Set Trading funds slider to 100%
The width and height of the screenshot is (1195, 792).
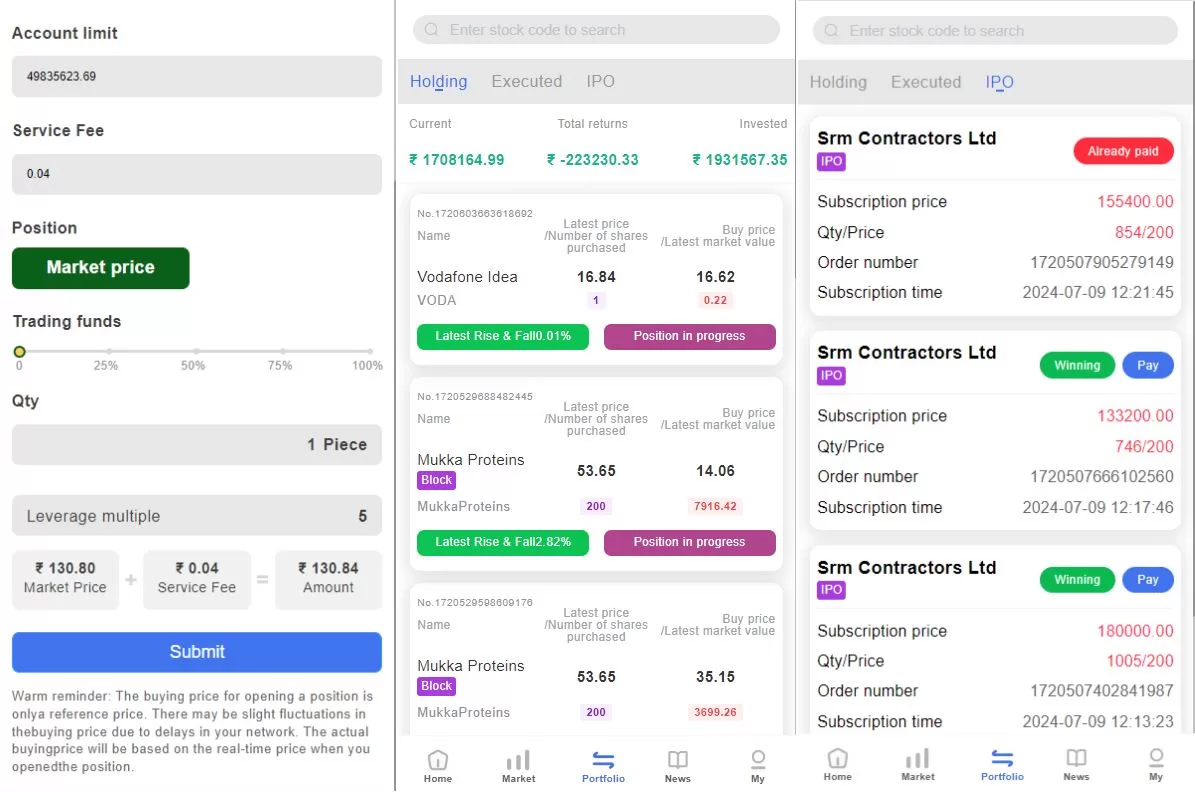coord(370,351)
